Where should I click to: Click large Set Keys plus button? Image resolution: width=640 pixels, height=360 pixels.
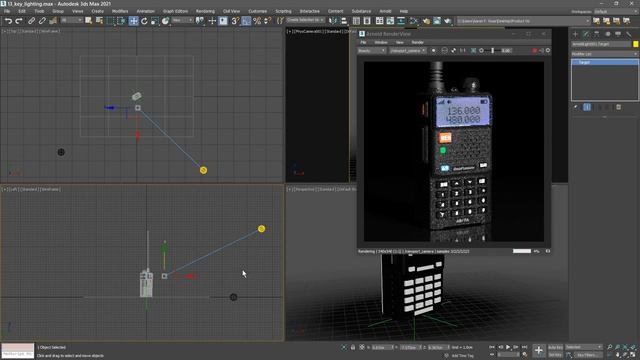click(539, 350)
